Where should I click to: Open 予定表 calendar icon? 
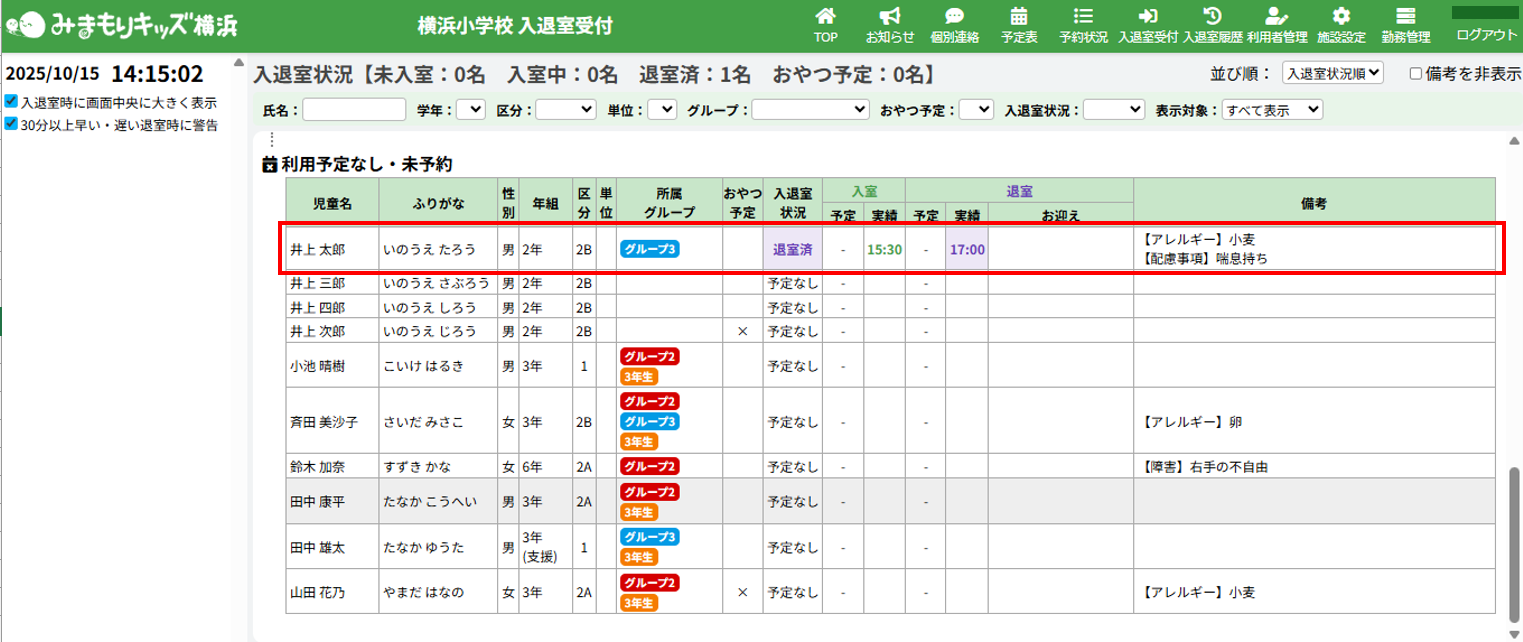click(x=1019, y=17)
